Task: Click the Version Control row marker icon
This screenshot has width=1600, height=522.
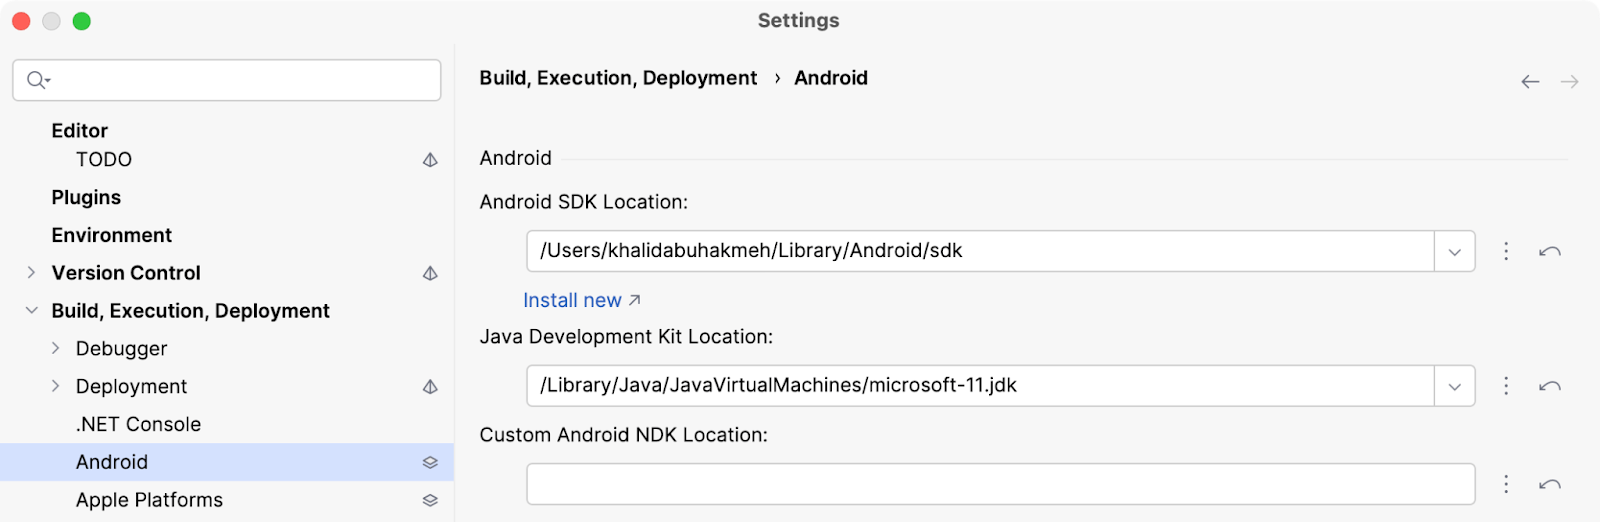Action: pos(430,273)
